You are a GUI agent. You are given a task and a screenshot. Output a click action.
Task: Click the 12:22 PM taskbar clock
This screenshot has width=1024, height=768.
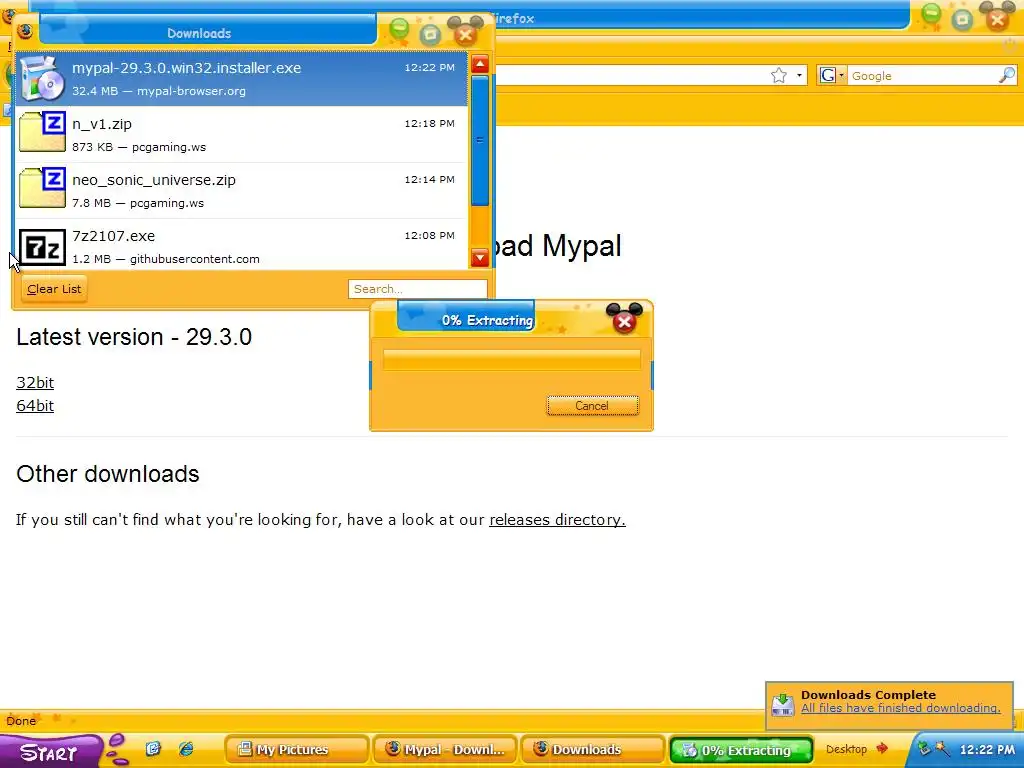[x=987, y=750]
